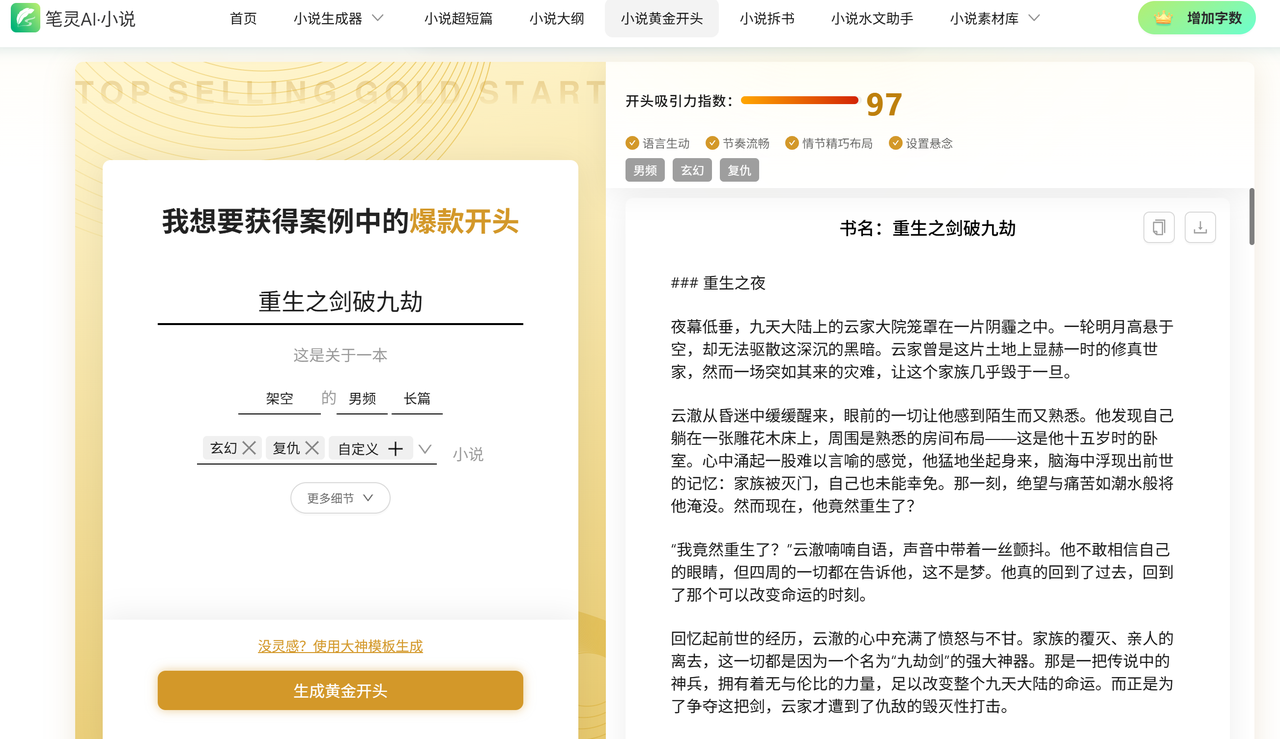This screenshot has height=739, width=1280.
Task: Open 没灵感?使用大神模板生成 link
Action: [340, 646]
